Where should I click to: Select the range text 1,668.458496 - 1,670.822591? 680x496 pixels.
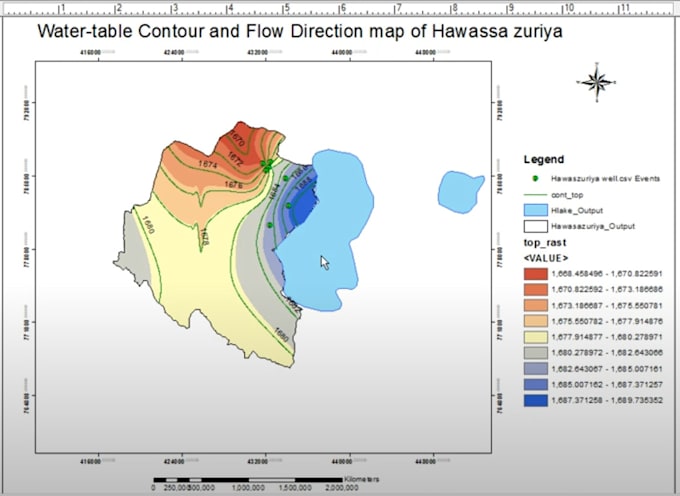click(607, 274)
